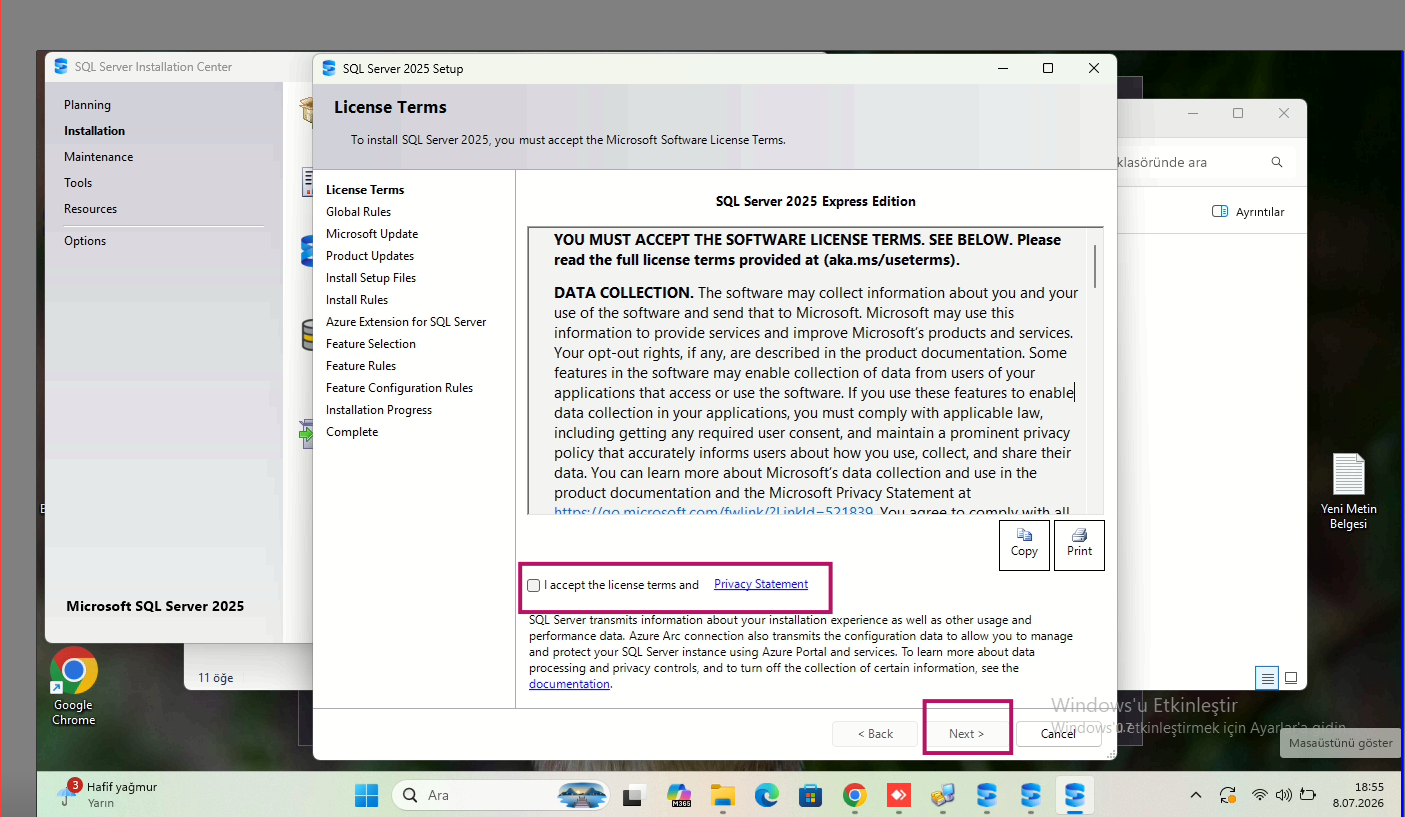Open Installation in SQL Server Installation Center
The image size is (1405, 817).
pyautogui.click(x=94, y=131)
